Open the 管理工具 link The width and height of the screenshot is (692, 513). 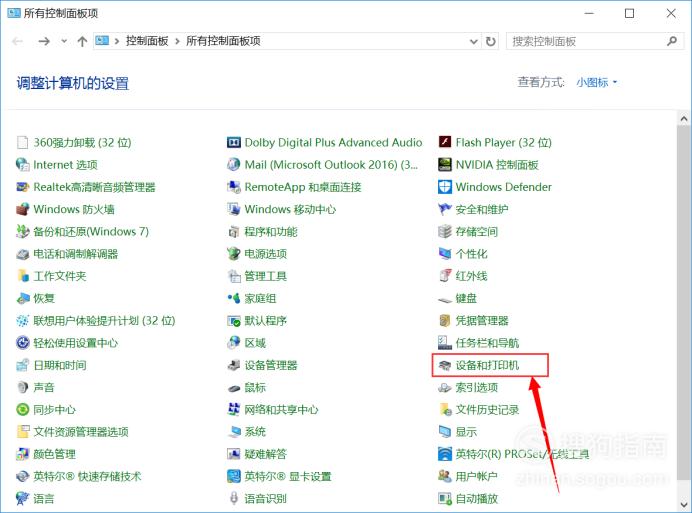pyautogui.click(x=266, y=276)
